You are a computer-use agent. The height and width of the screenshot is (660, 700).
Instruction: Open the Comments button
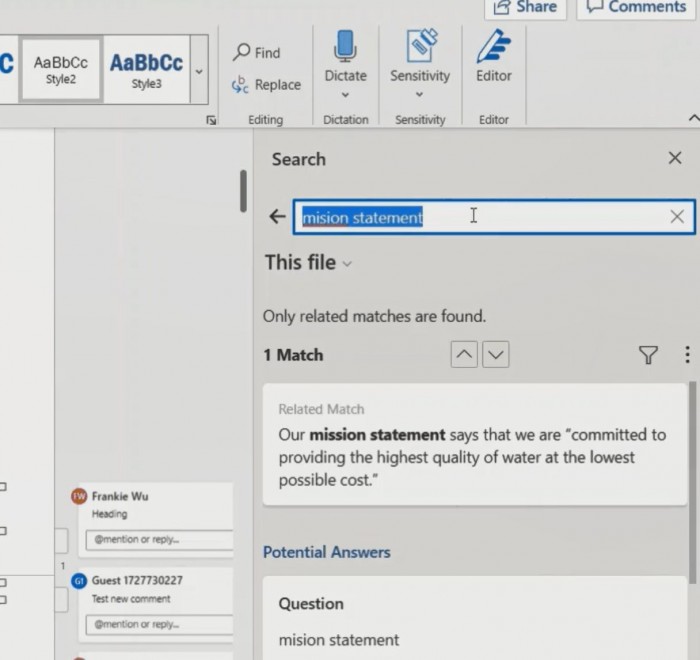(x=637, y=7)
